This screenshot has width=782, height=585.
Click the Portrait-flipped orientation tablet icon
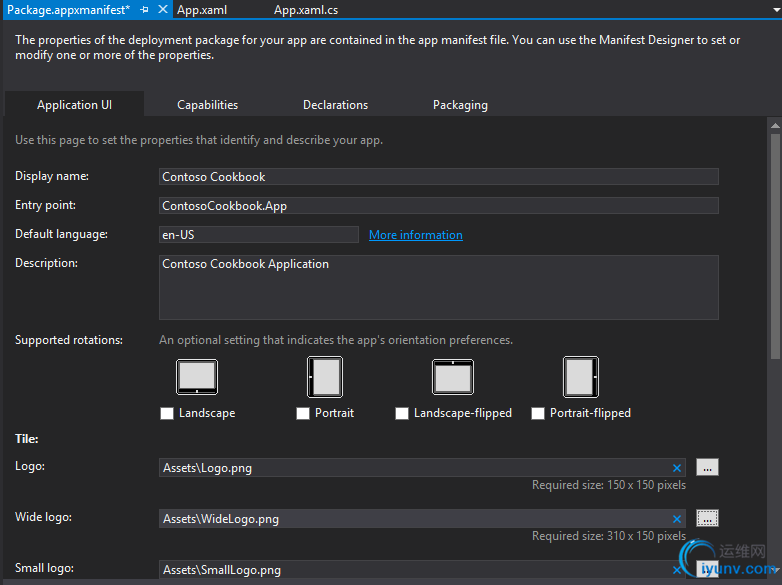(581, 377)
